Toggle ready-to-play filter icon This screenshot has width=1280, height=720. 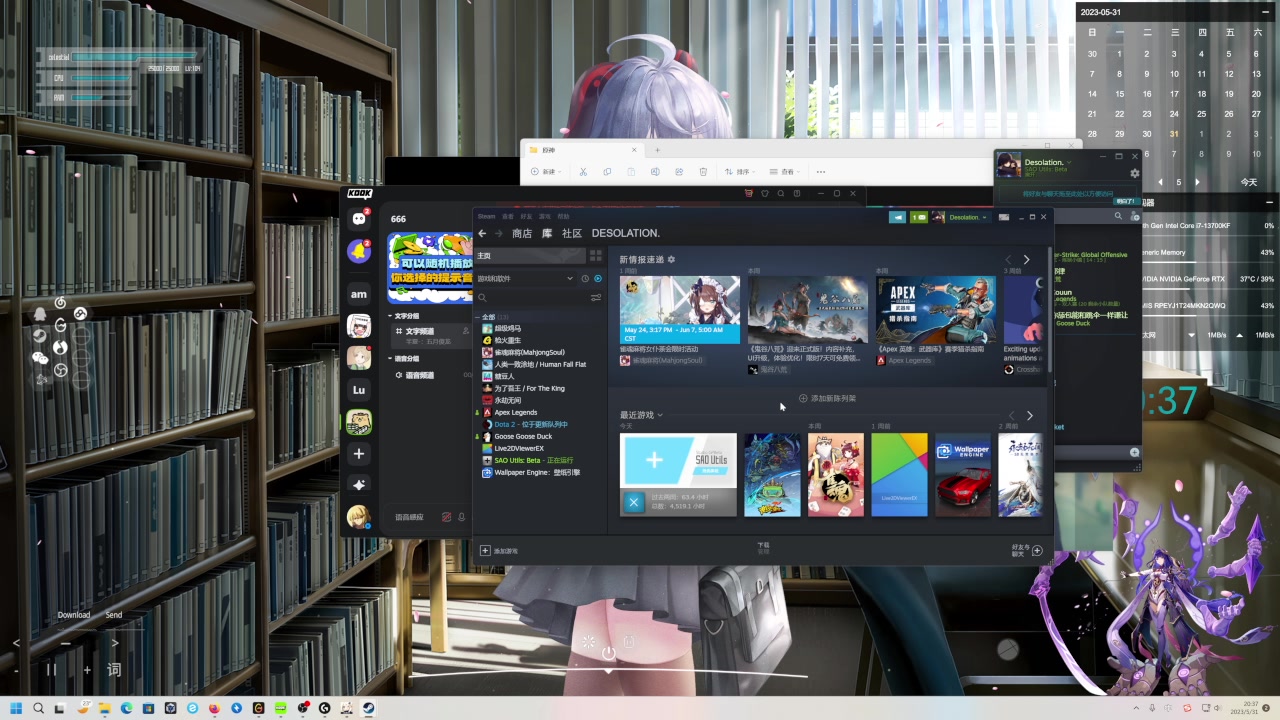(x=598, y=279)
